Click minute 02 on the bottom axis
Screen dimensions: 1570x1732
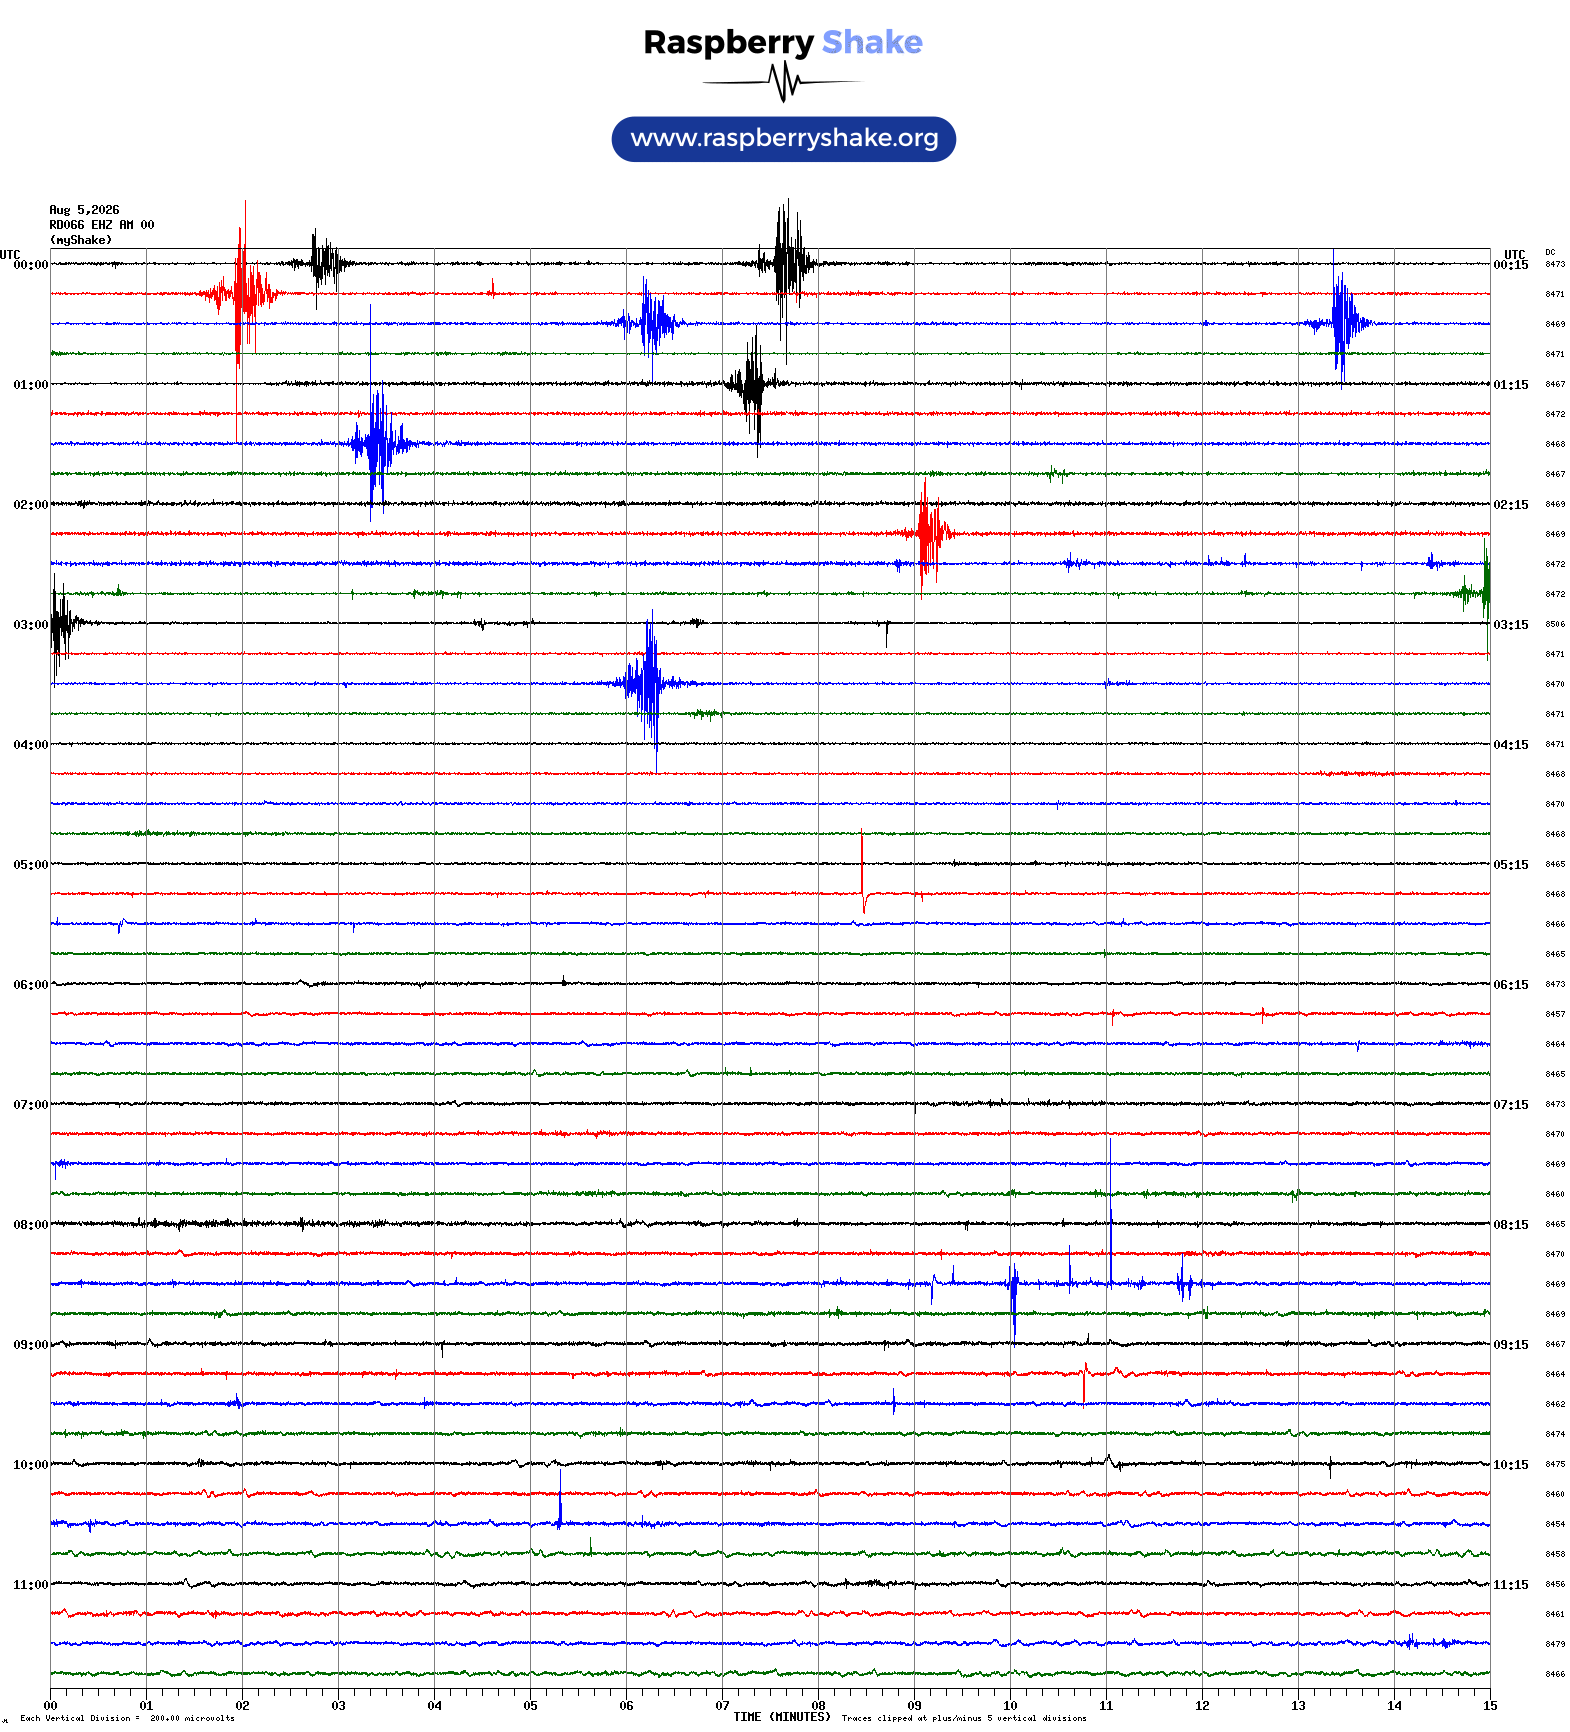click(242, 1706)
